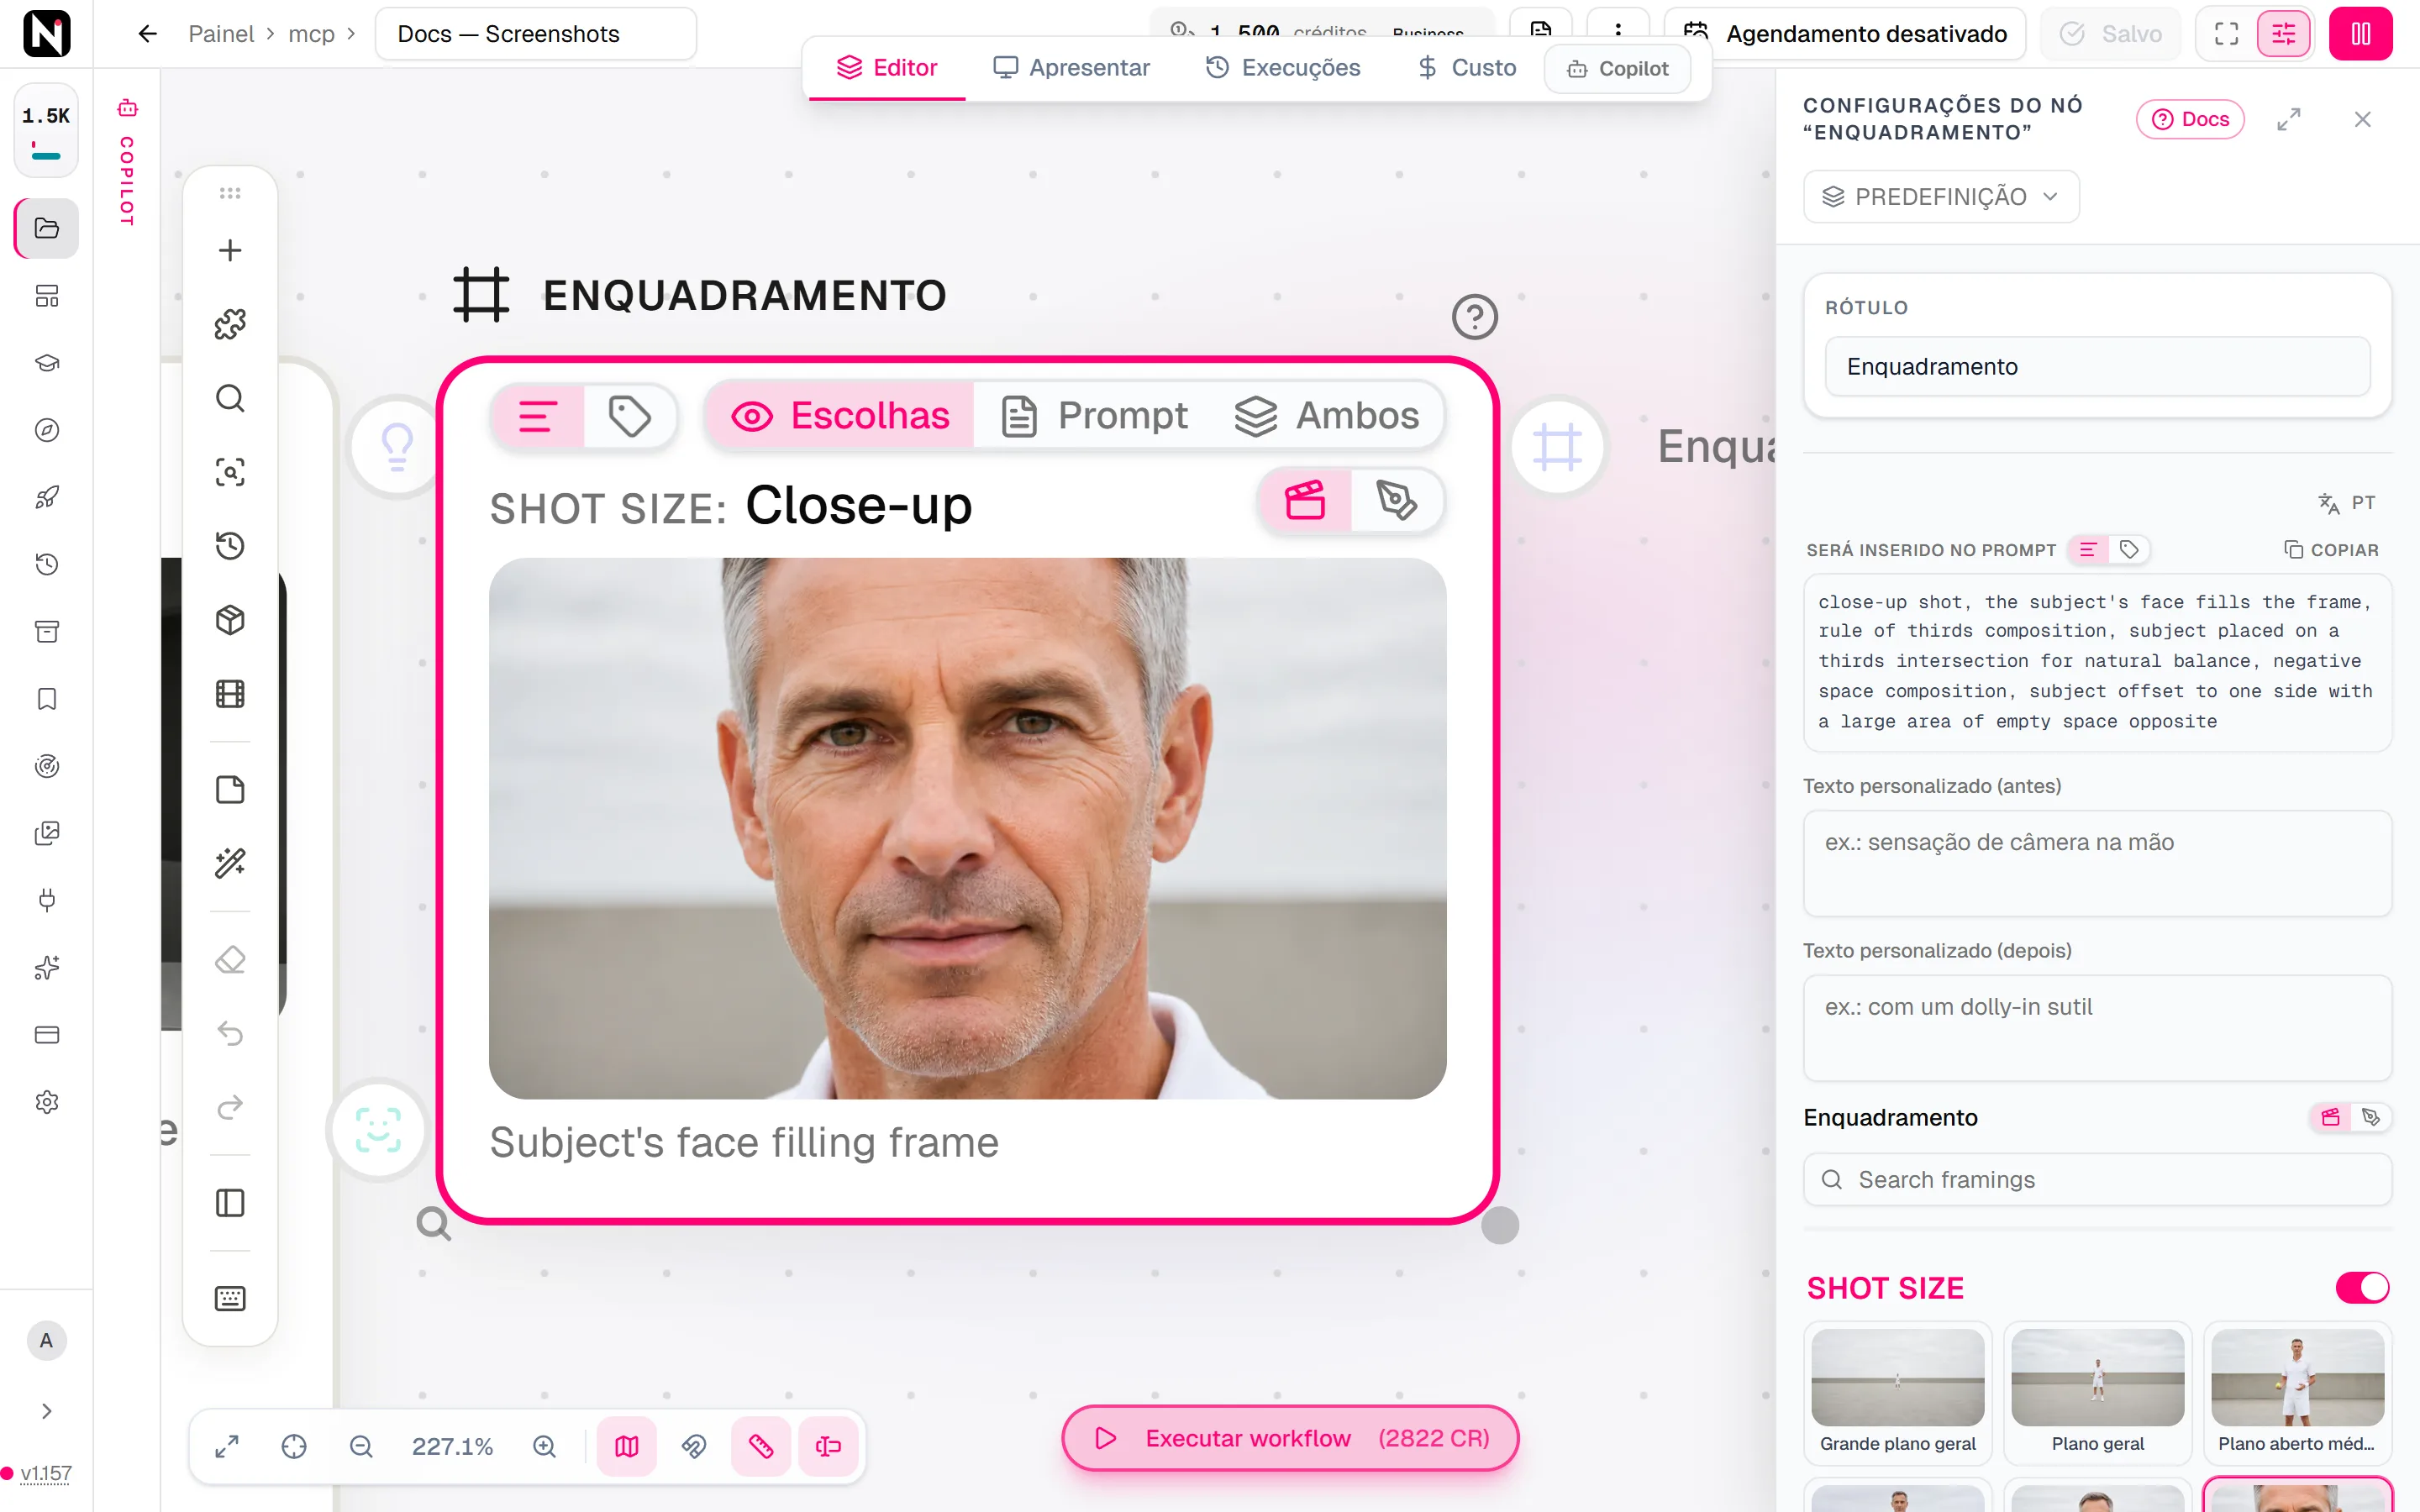Select the Prompt tab on the node
2420x1512 pixels.
1096,416
